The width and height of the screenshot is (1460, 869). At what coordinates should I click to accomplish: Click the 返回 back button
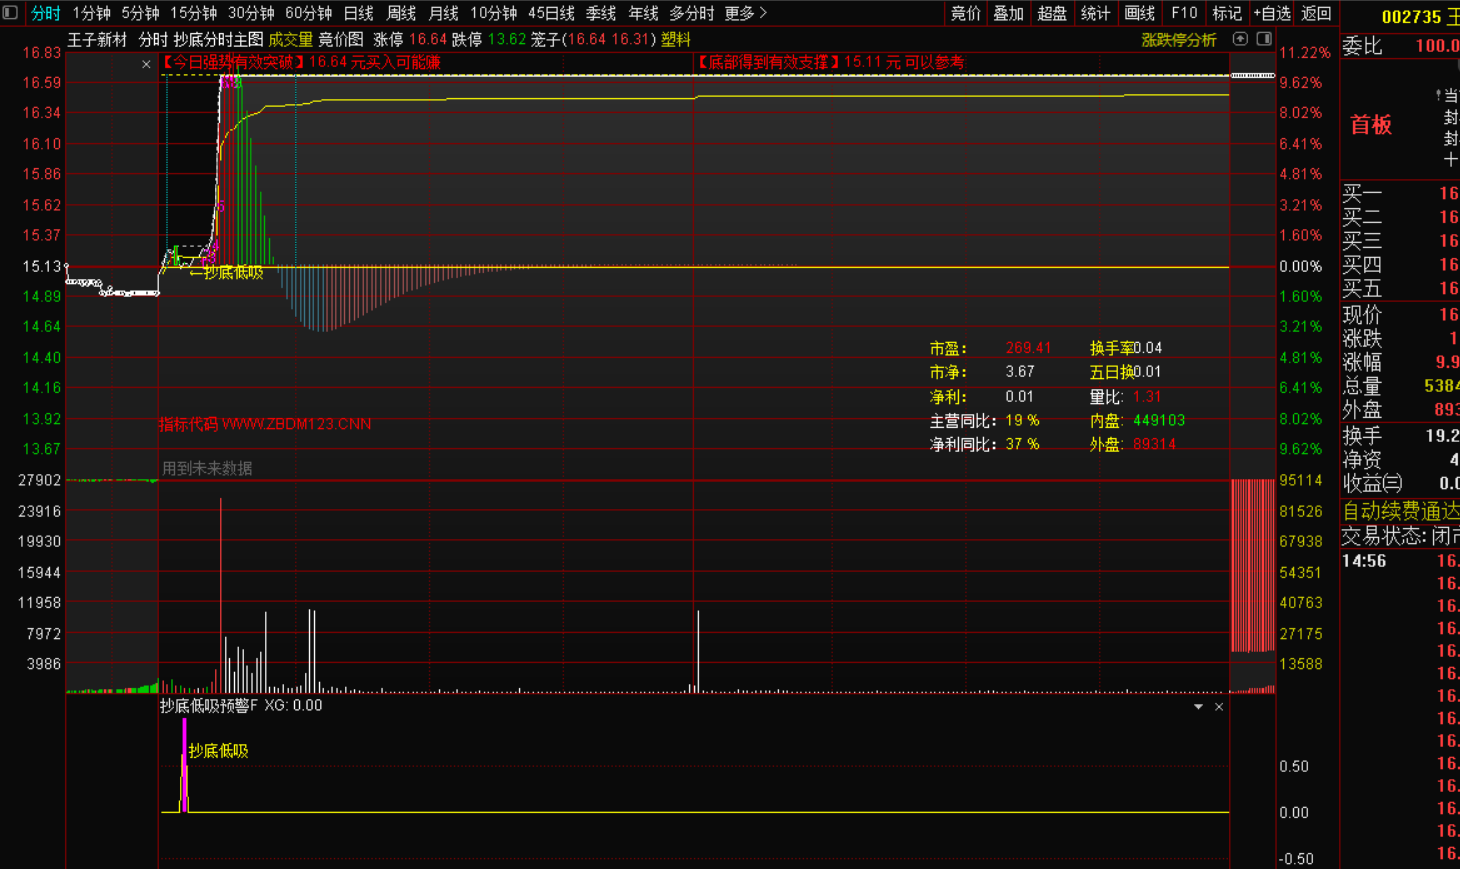coord(1316,13)
